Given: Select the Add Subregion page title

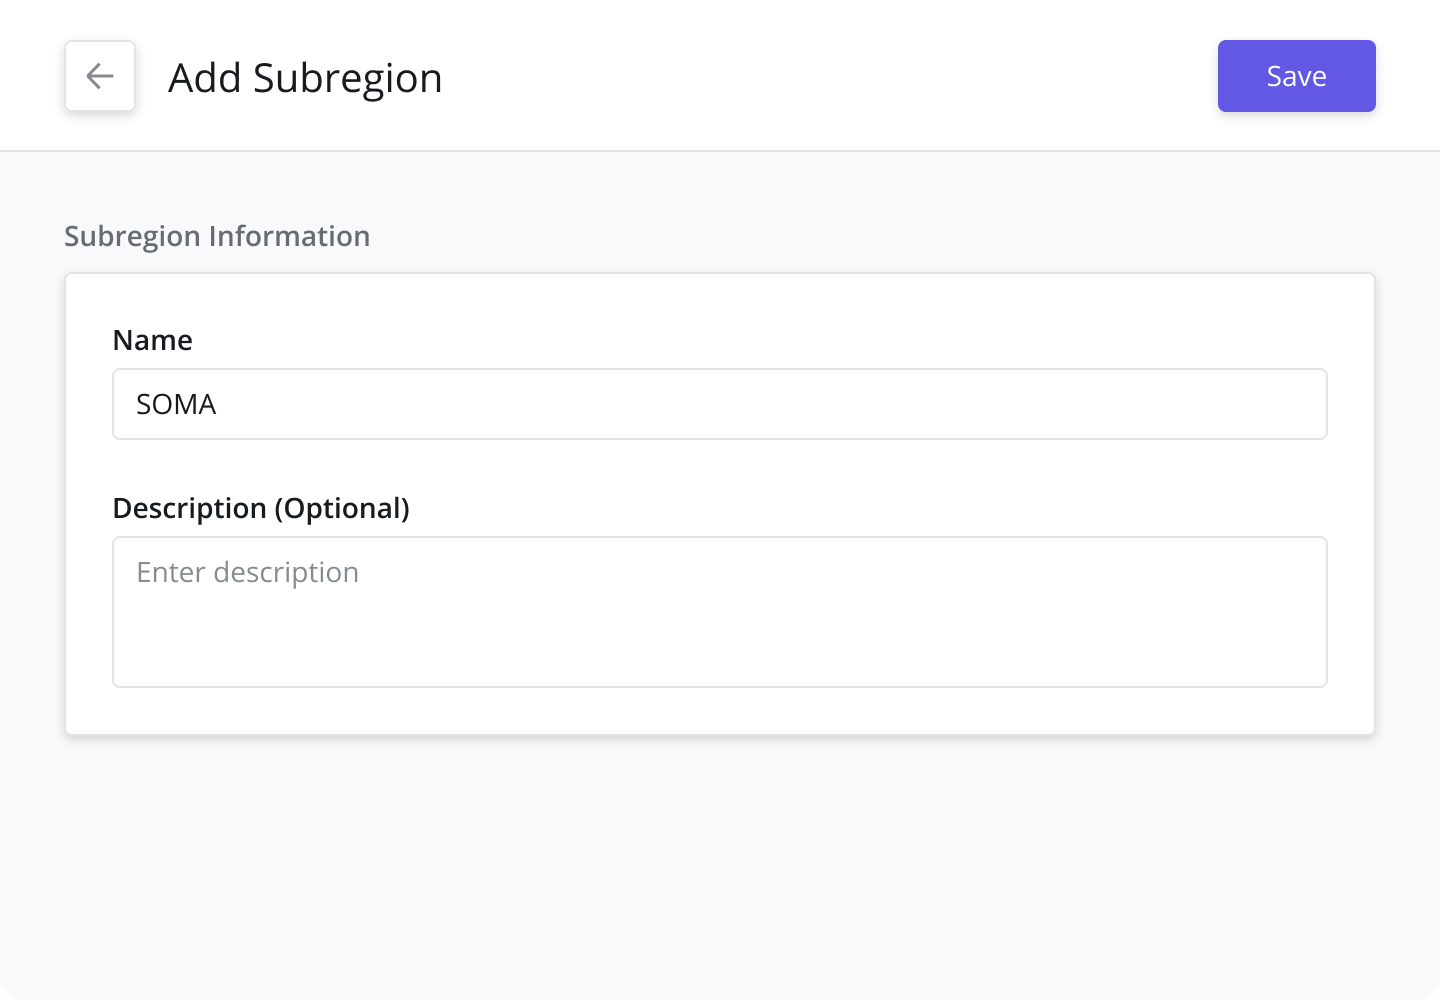Looking at the screenshot, I should pos(305,78).
